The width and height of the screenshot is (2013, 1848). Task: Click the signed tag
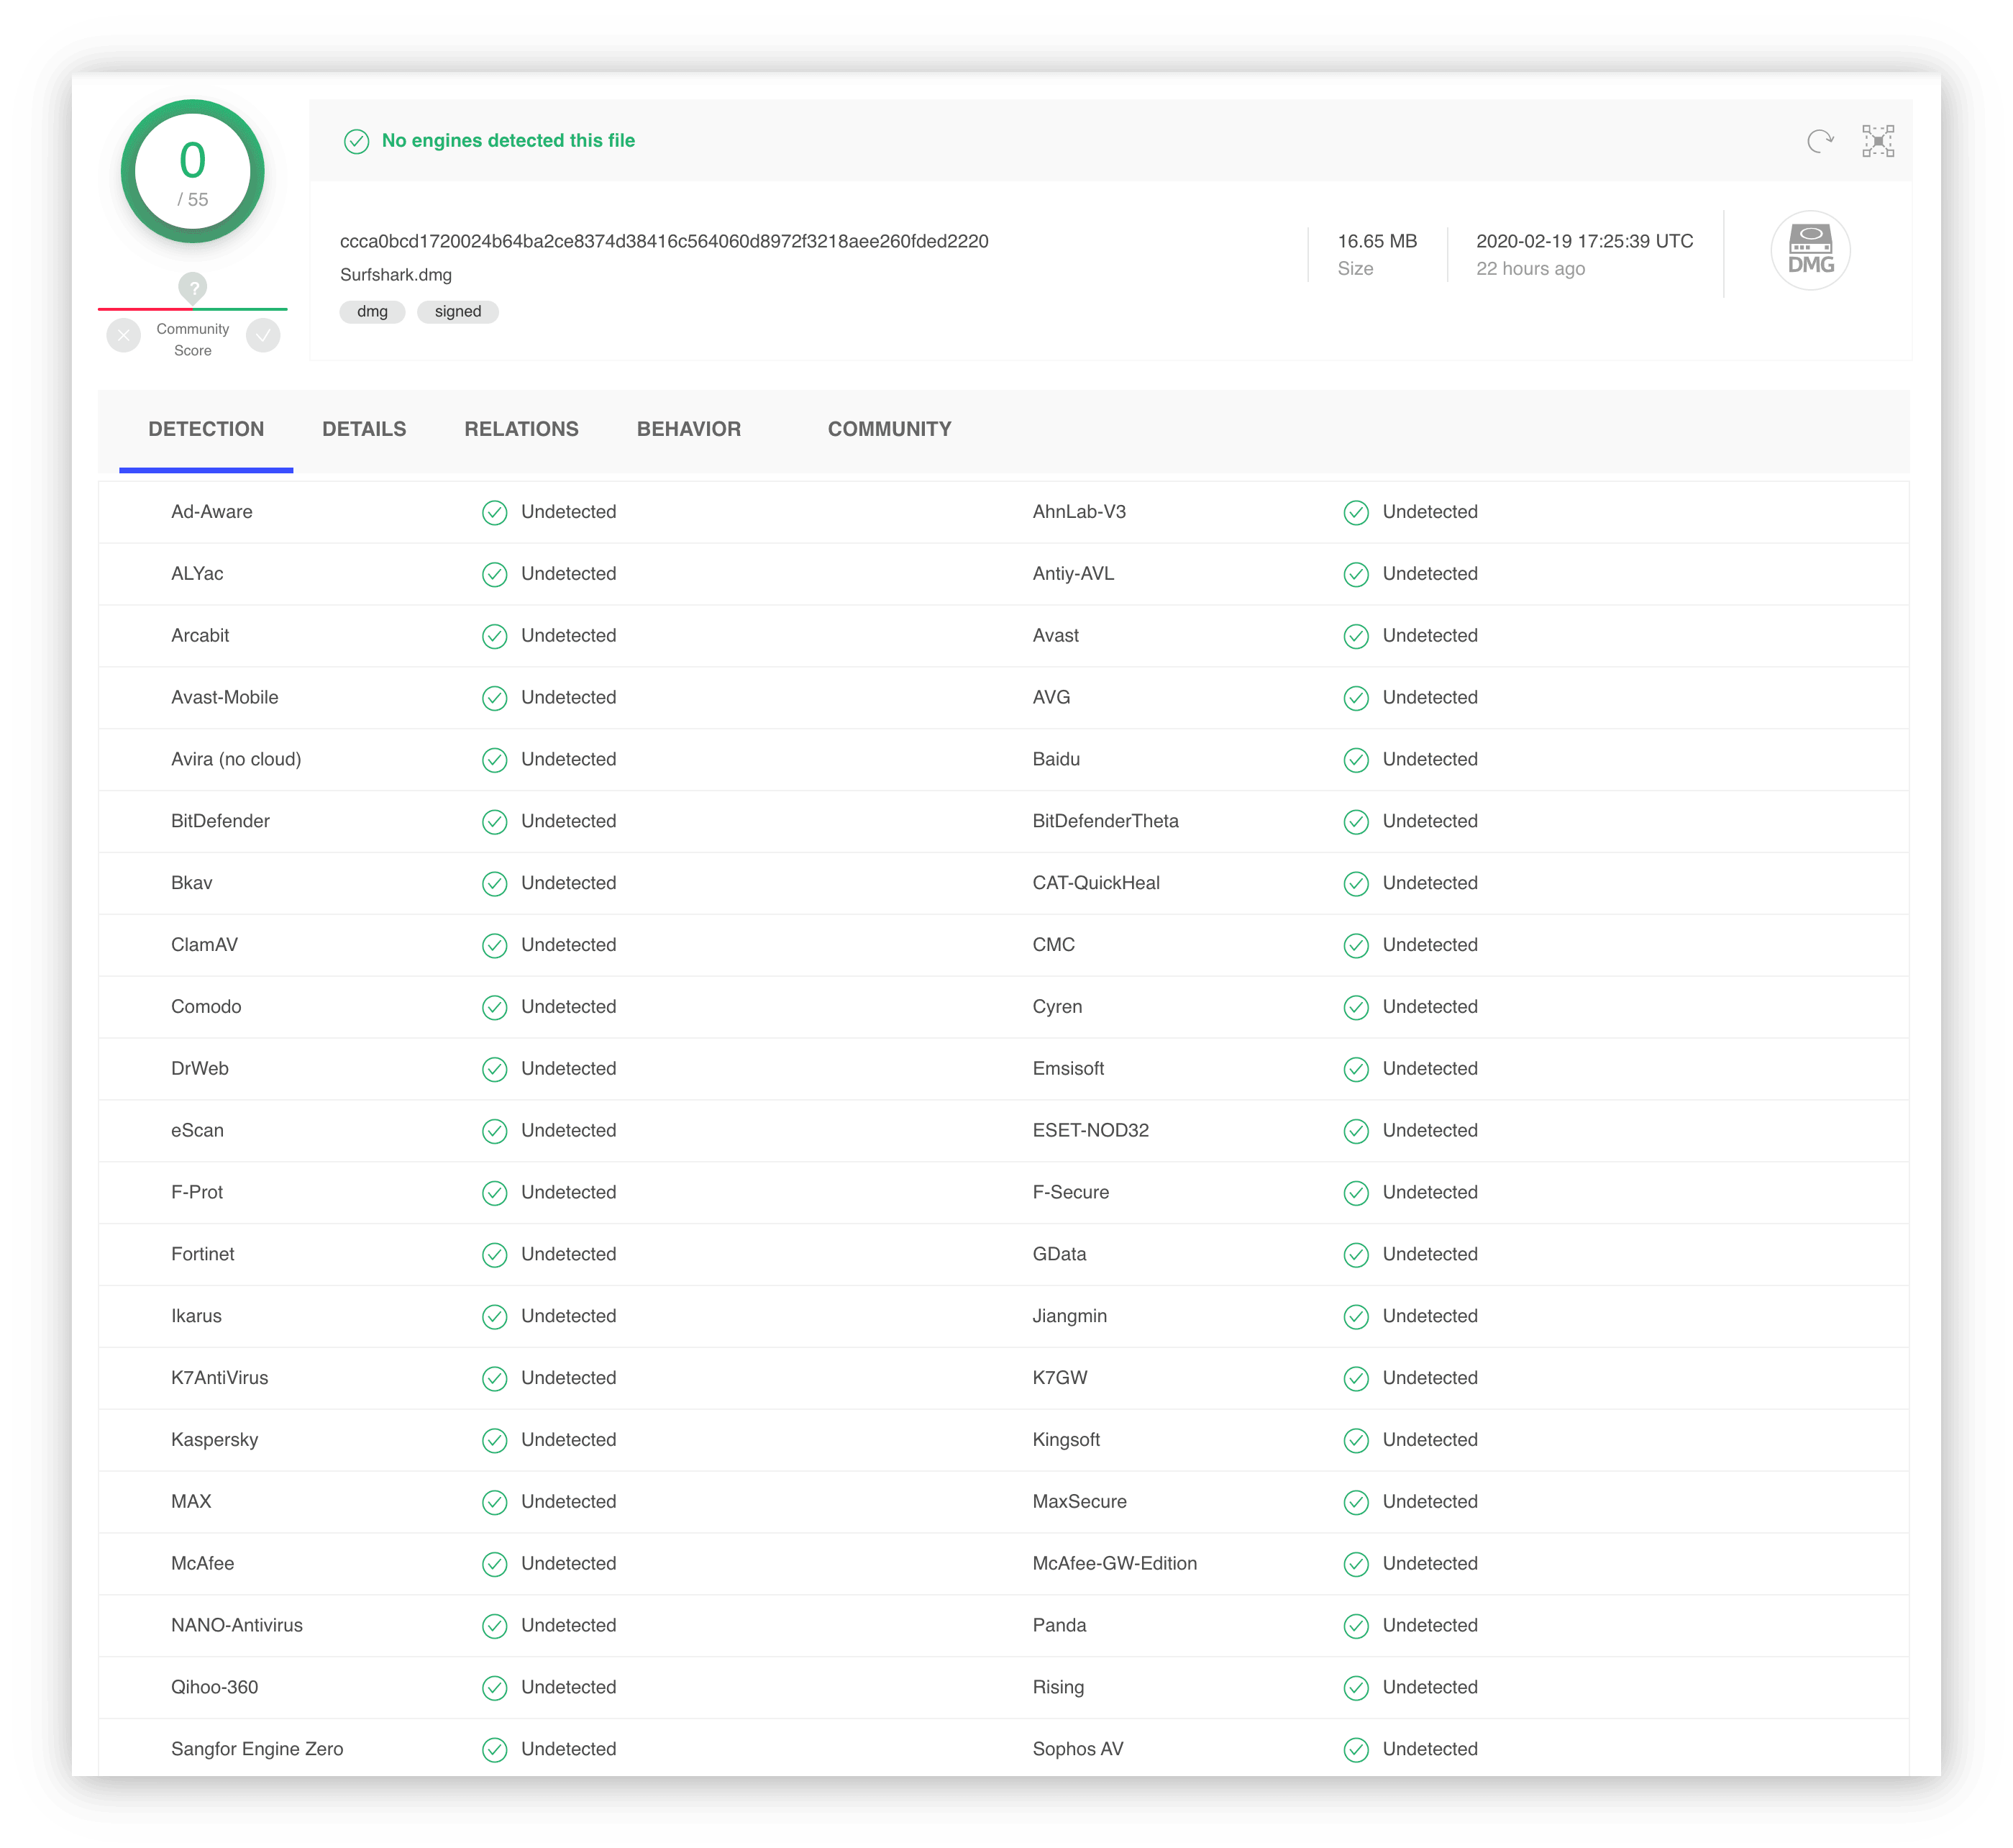(x=458, y=311)
